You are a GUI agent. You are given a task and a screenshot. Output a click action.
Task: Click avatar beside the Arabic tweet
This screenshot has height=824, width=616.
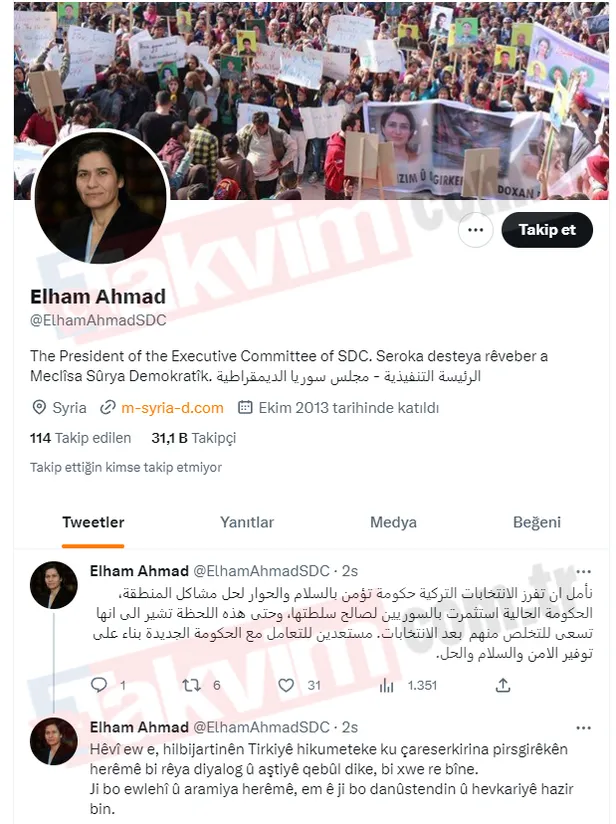tap(54, 585)
